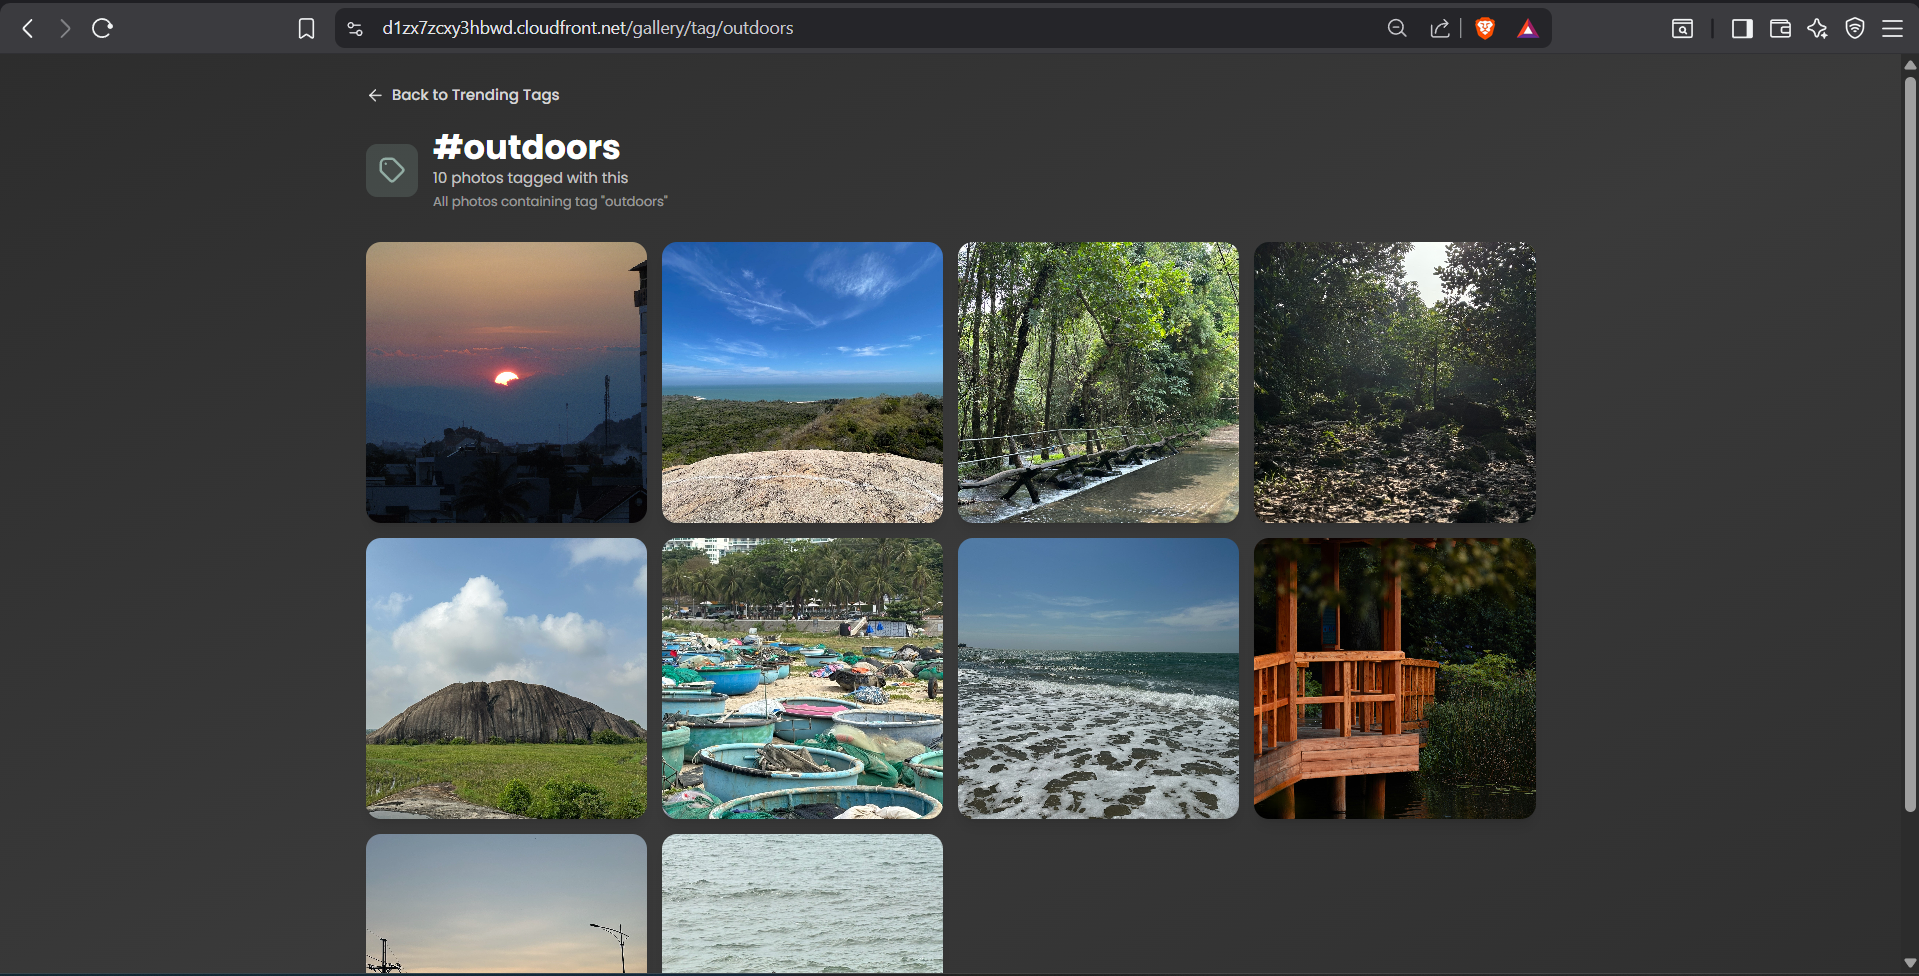Open Brave Wallet from the toolbar
The image size is (1919, 976).
click(x=1780, y=28)
